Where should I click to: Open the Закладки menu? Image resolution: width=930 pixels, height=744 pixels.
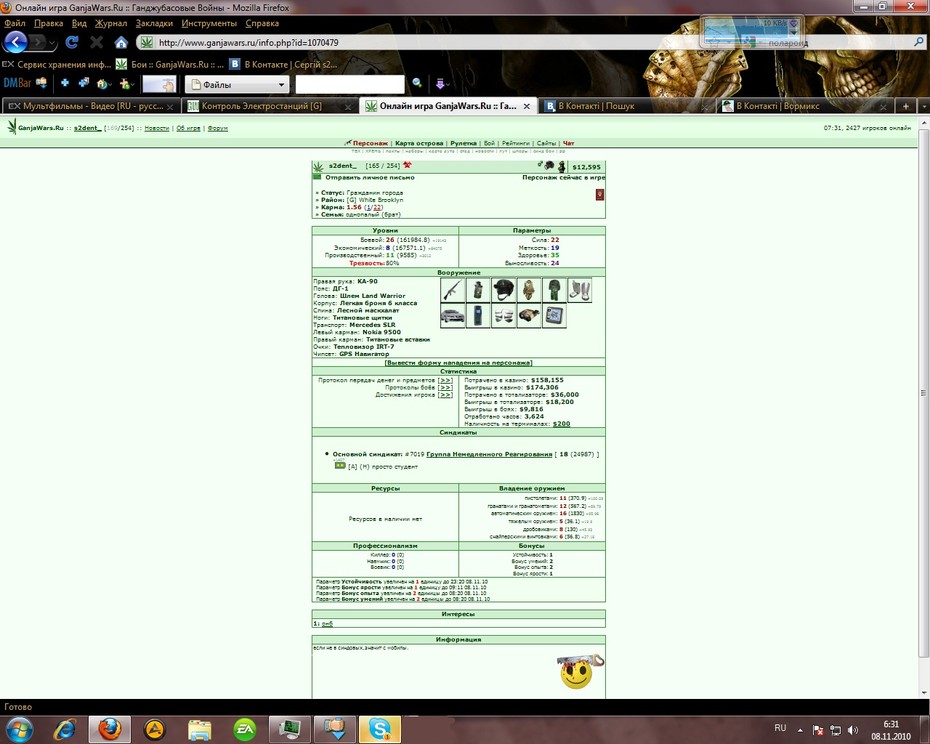pos(154,23)
